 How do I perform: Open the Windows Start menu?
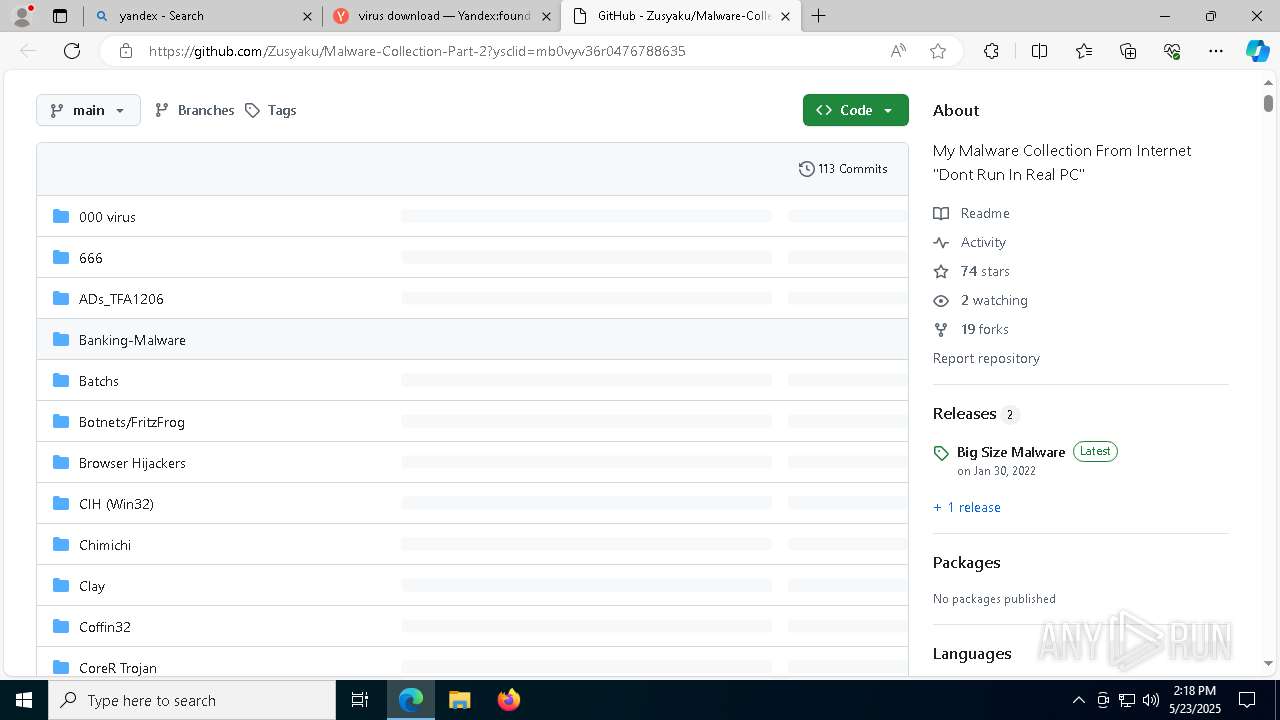tap(24, 700)
